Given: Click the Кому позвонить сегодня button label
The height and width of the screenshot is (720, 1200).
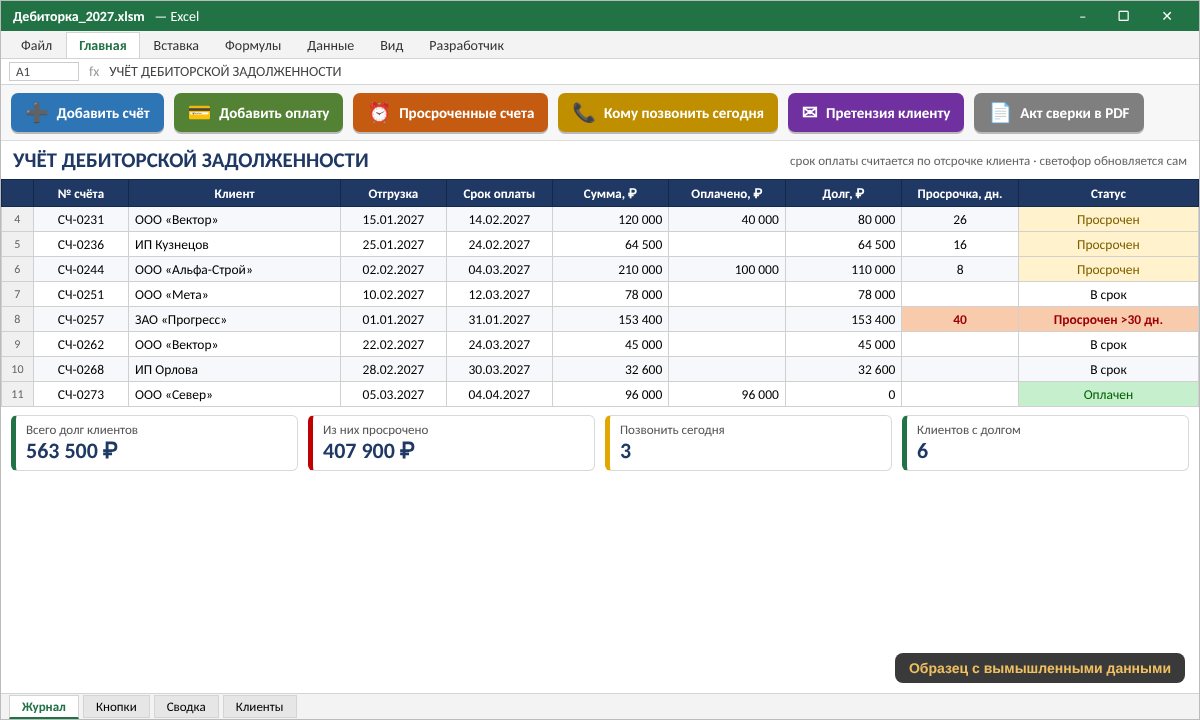Looking at the screenshot, I should (x=684, y=113).
